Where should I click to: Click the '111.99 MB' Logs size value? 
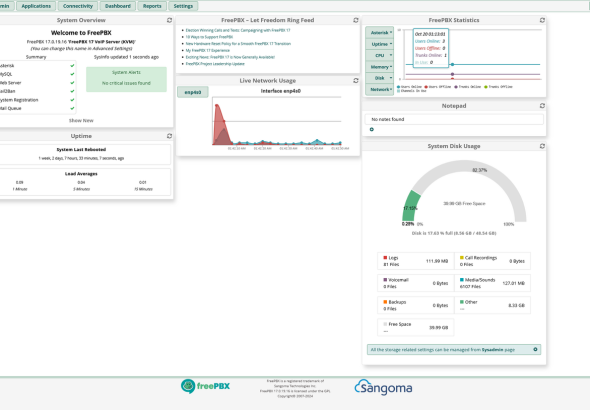click(x=437, y=261)
